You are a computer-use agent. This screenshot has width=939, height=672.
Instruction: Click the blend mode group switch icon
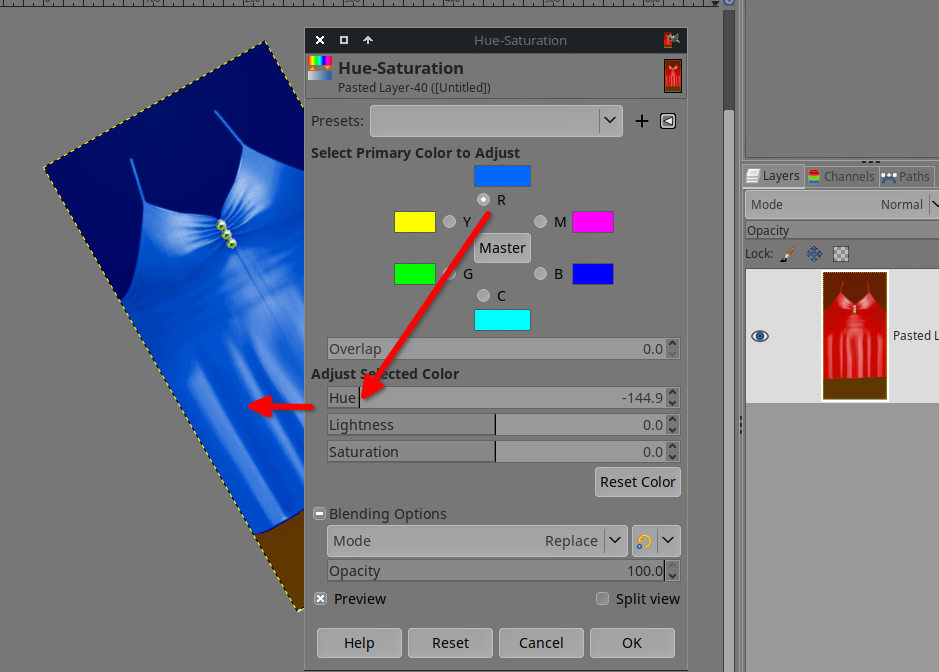[644, 541]
